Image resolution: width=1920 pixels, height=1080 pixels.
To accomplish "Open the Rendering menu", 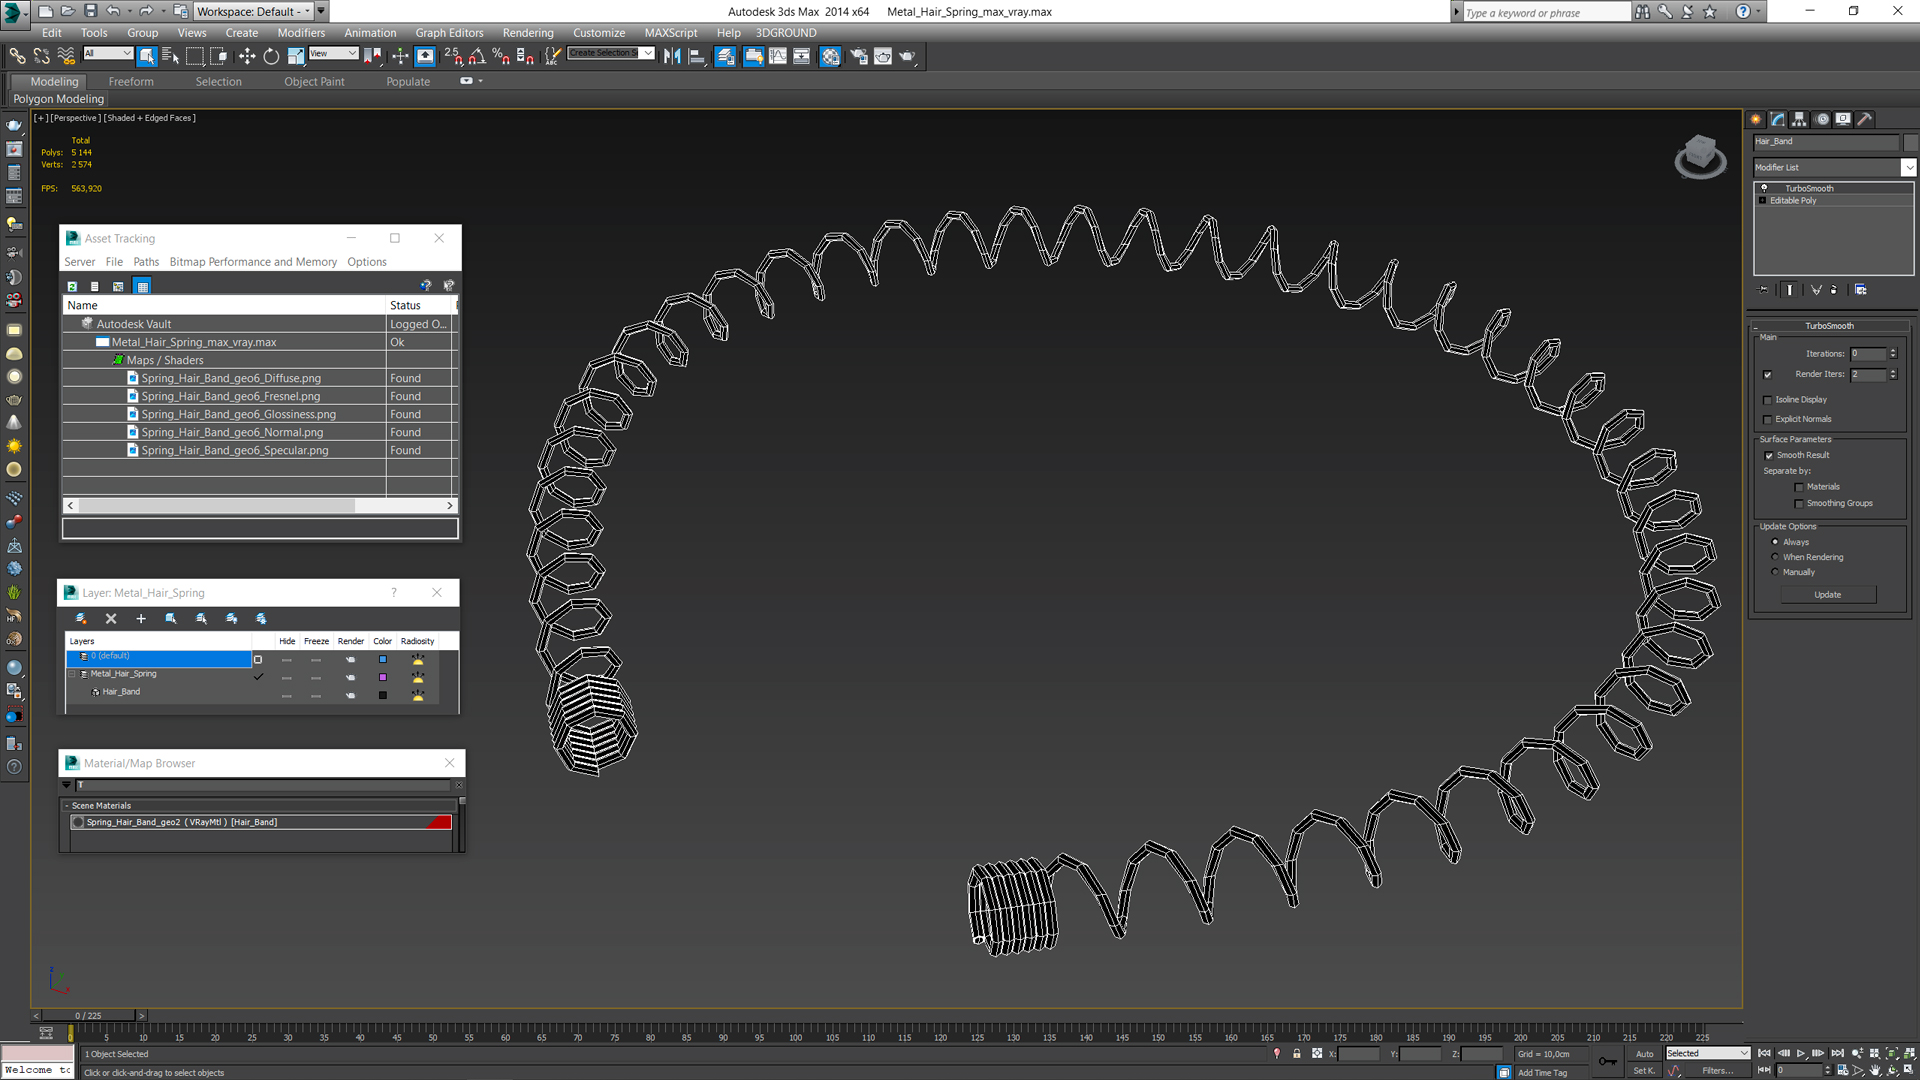I will point(527,33).
